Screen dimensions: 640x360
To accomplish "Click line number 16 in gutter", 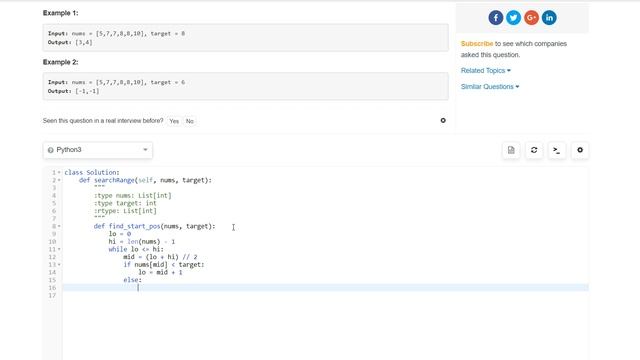I will [52, 288].
